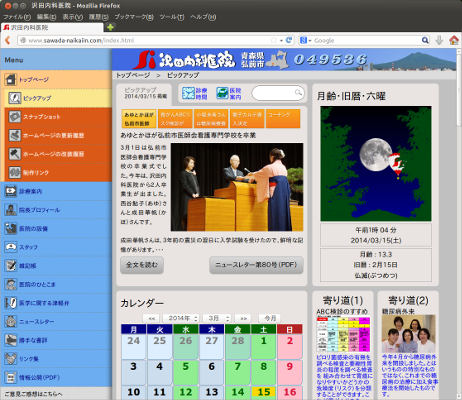Click the 勝手な書評 book icon
This screenshot has width=462, height=400.
[x=11, y=340]
